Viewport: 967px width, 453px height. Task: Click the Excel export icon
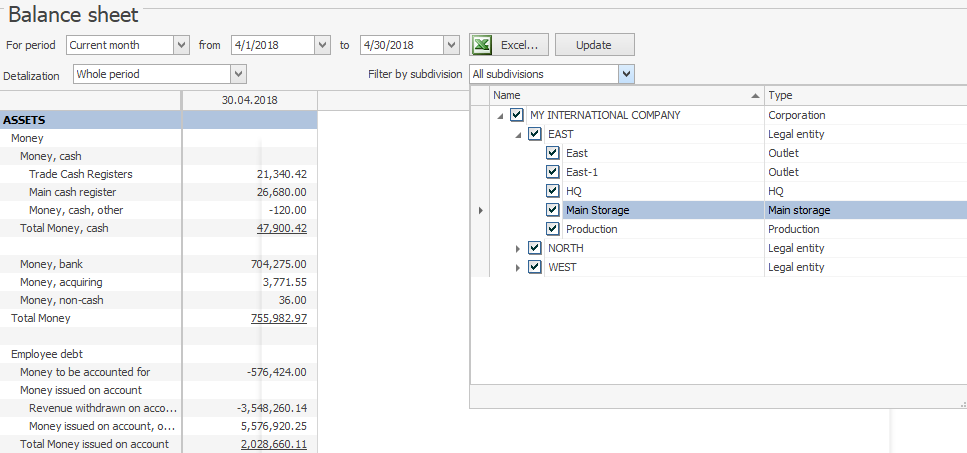pyautogui.click(x=482, y=45)
